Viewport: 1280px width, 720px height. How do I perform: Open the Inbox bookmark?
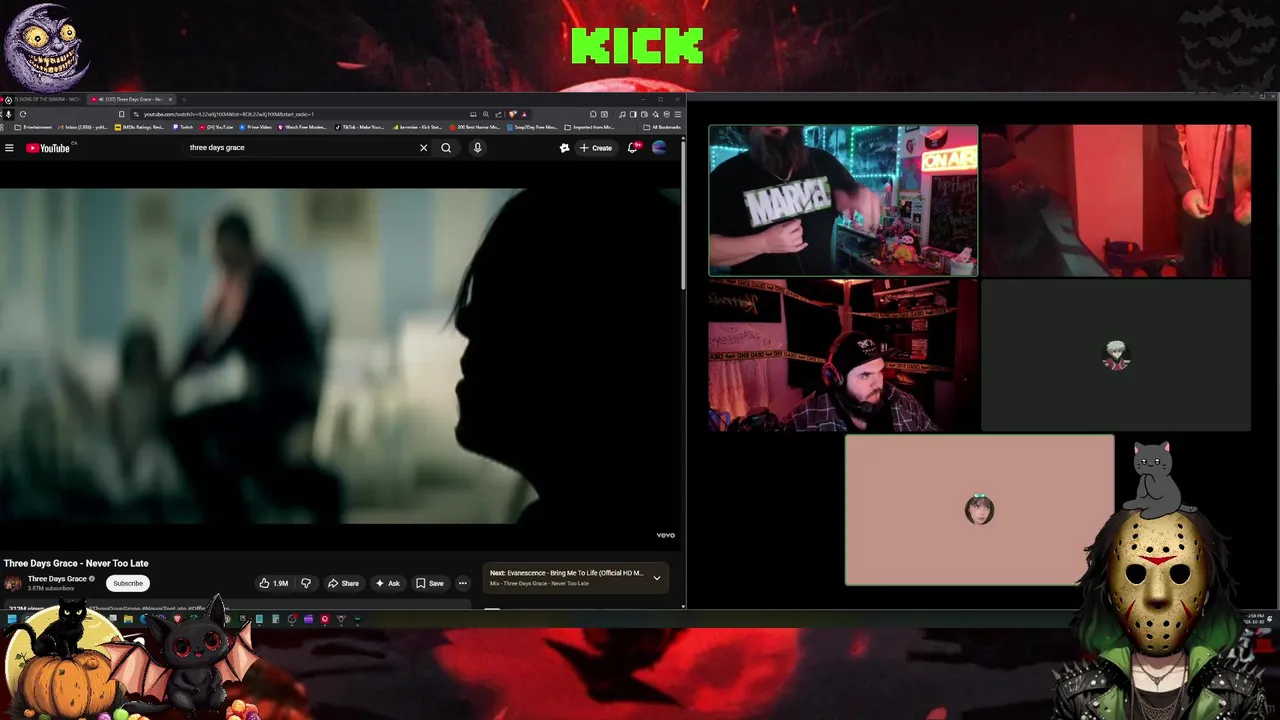click(85, 127)
